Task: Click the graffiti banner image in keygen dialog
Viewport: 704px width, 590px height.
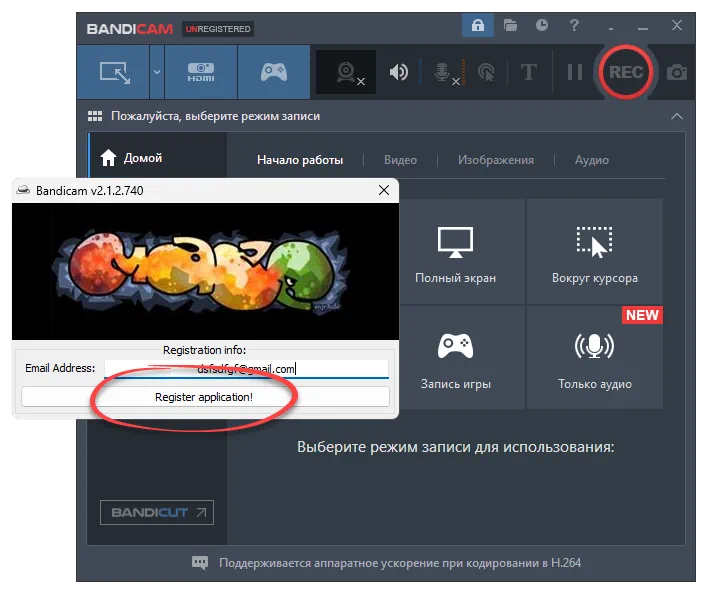Action: click(205, 271)
